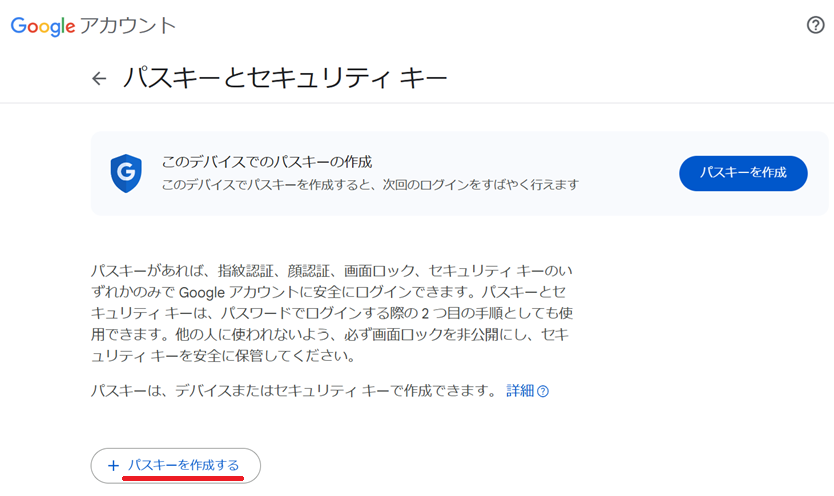This screenshot has height=496, width=834.
Task: Click the page title パスキーとセキュリティ キー
Action: pyautogui.click(x=285, y=79)
